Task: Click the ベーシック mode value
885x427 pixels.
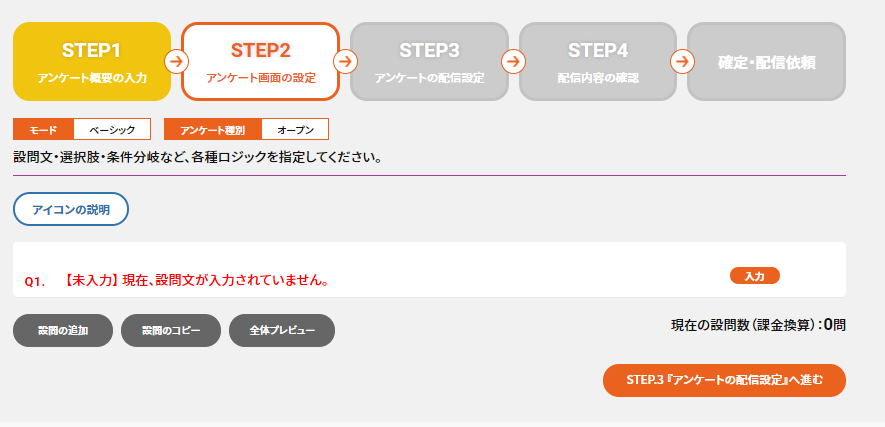Action: pos(112,129)
